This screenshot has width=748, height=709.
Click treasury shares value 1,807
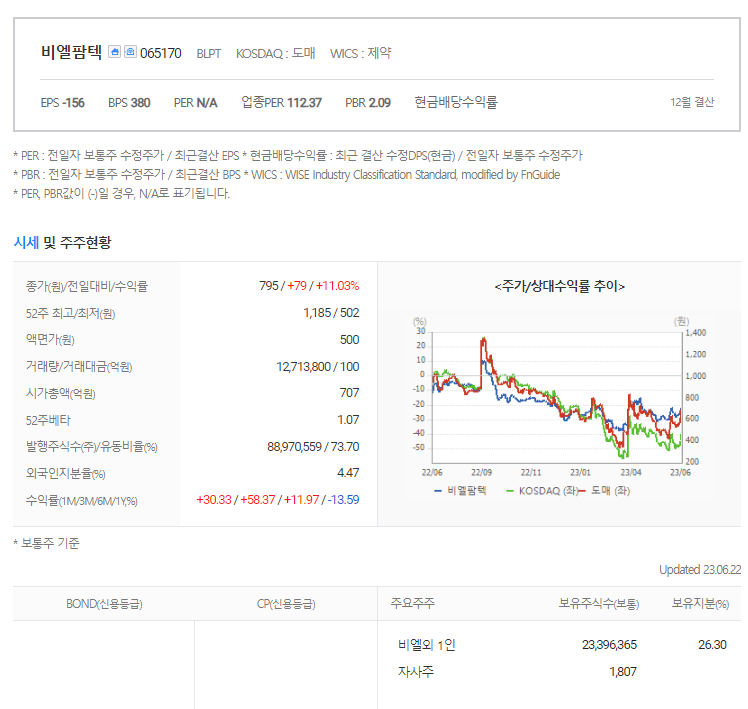coord(623,672)
